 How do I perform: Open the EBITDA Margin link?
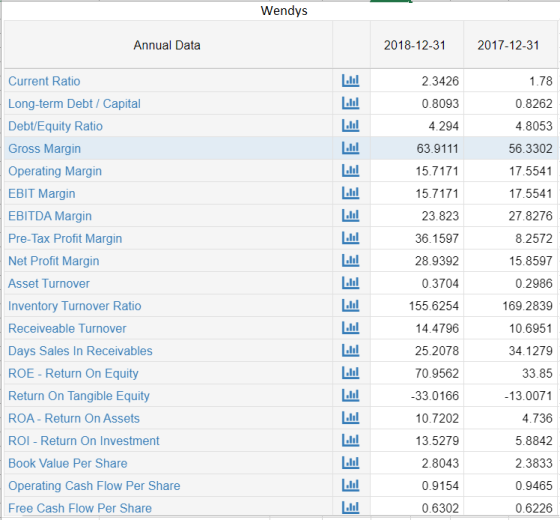point(50,216)
